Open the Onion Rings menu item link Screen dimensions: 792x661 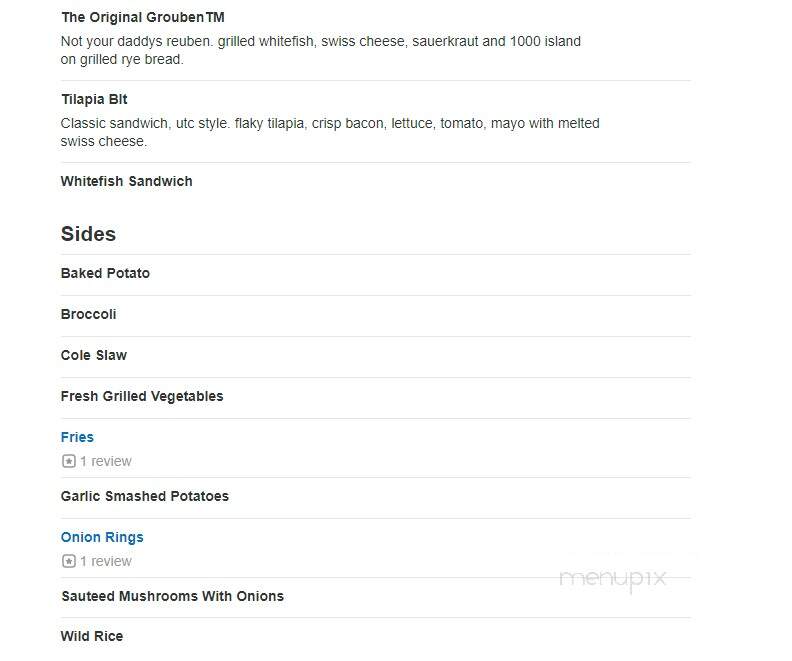(102, 537)
